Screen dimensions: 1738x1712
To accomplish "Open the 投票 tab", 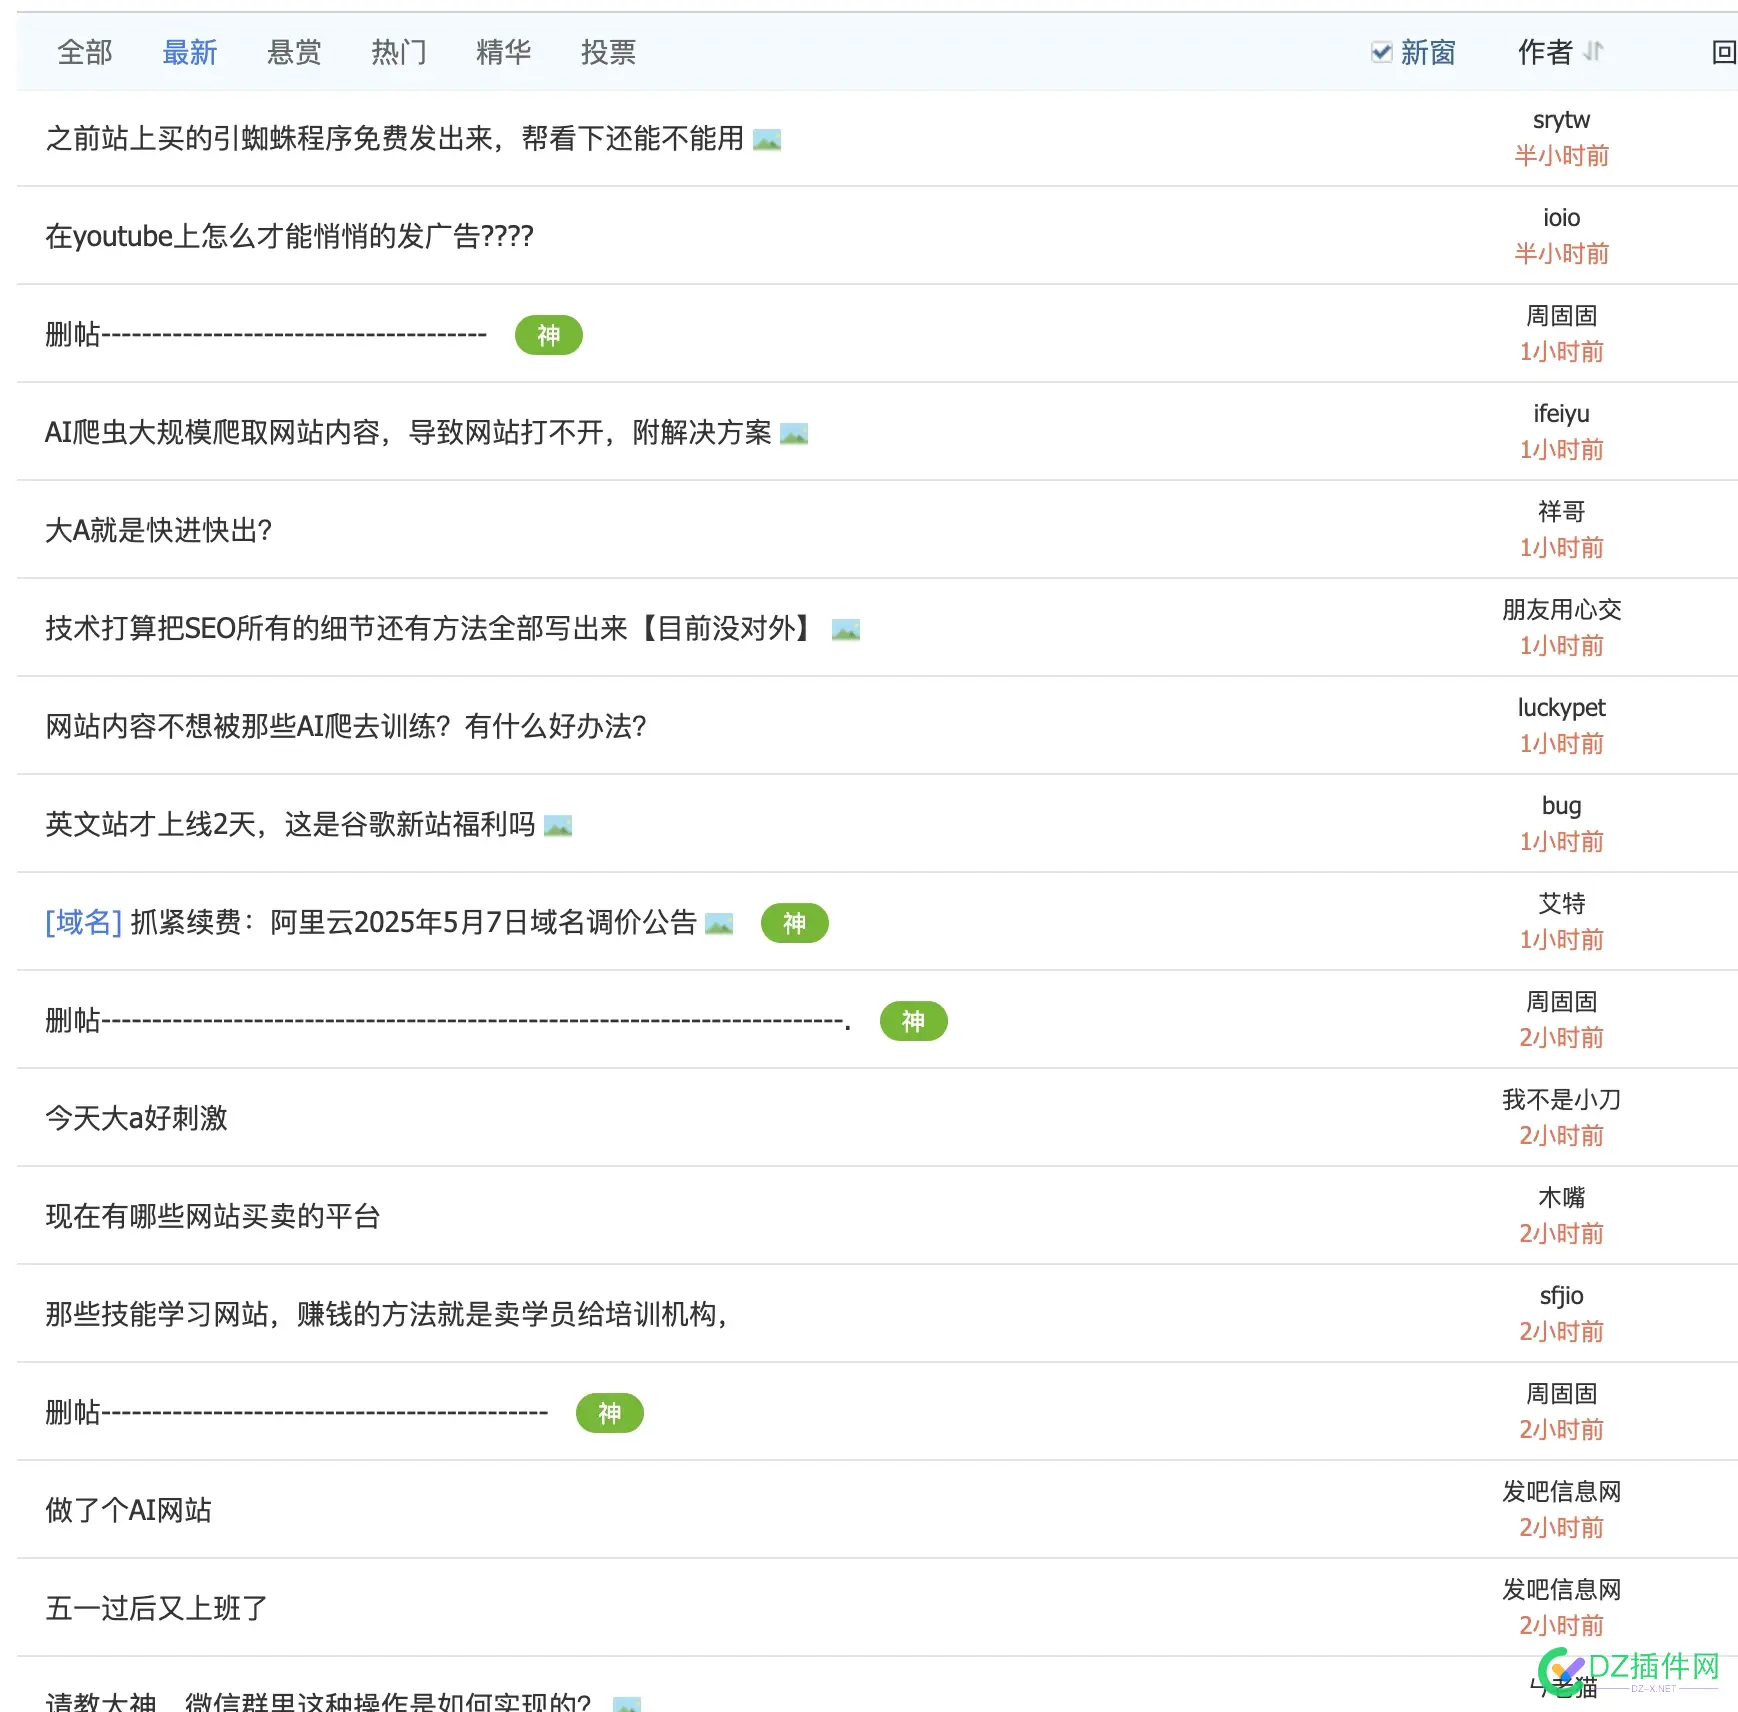I will [608, 52].
